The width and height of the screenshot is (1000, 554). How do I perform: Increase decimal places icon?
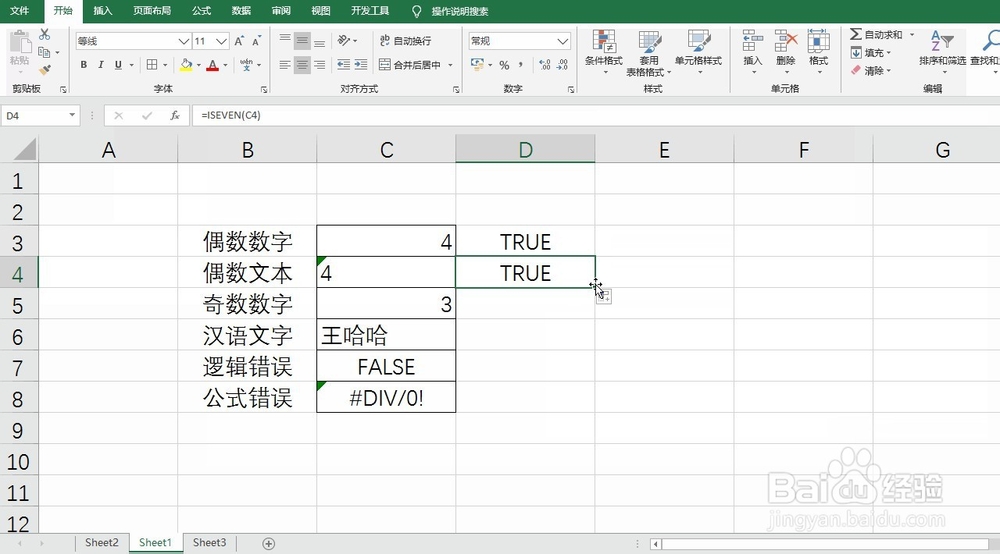pos(545,65)
